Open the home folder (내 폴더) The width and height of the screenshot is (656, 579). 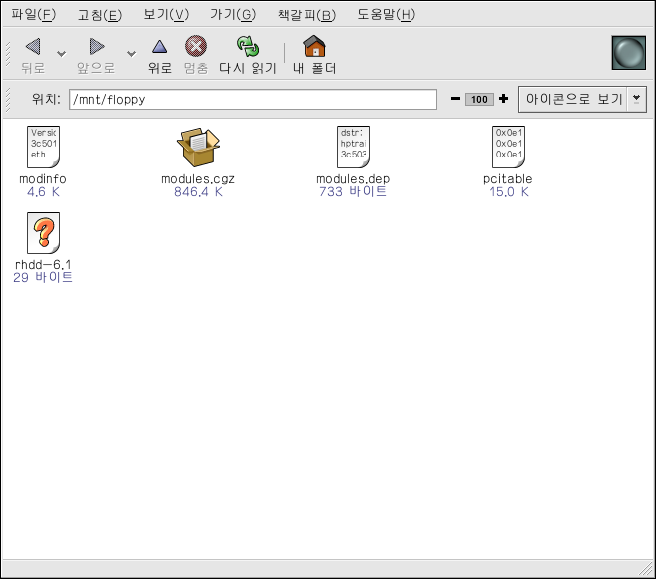pos(314,47)
